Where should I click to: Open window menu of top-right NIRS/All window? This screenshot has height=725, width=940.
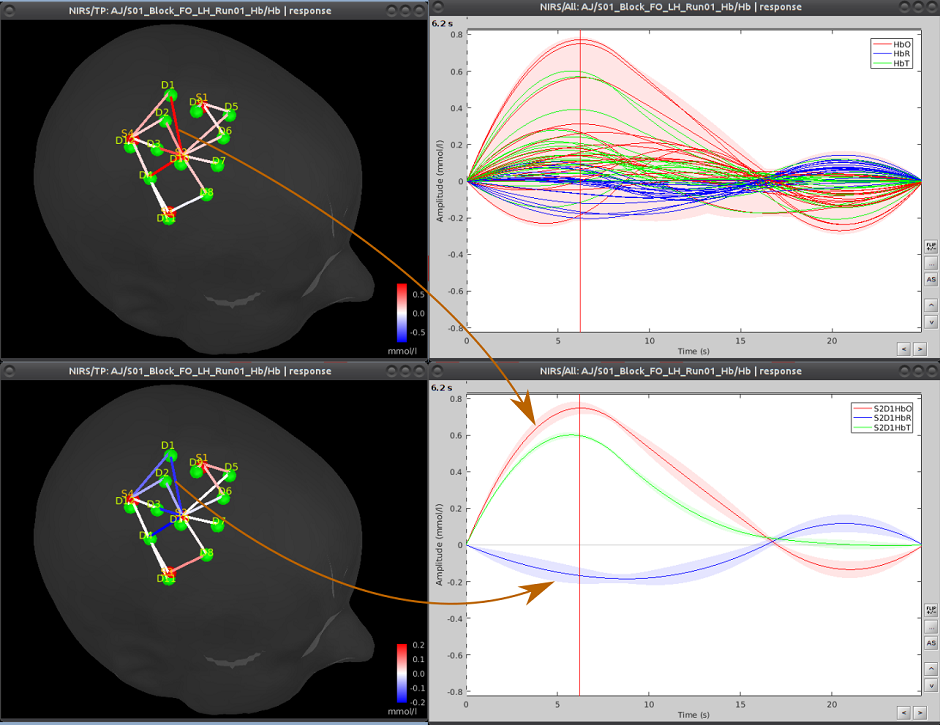438,7
